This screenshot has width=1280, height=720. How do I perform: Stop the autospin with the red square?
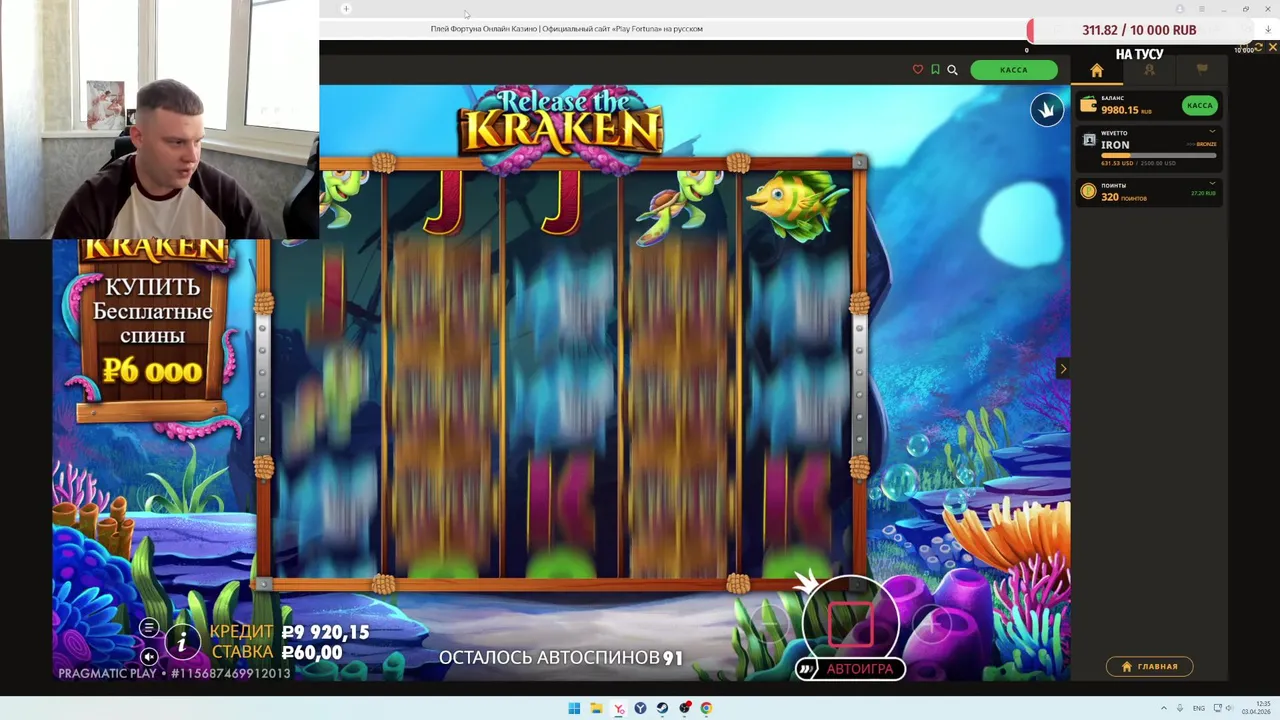(851, 624)
